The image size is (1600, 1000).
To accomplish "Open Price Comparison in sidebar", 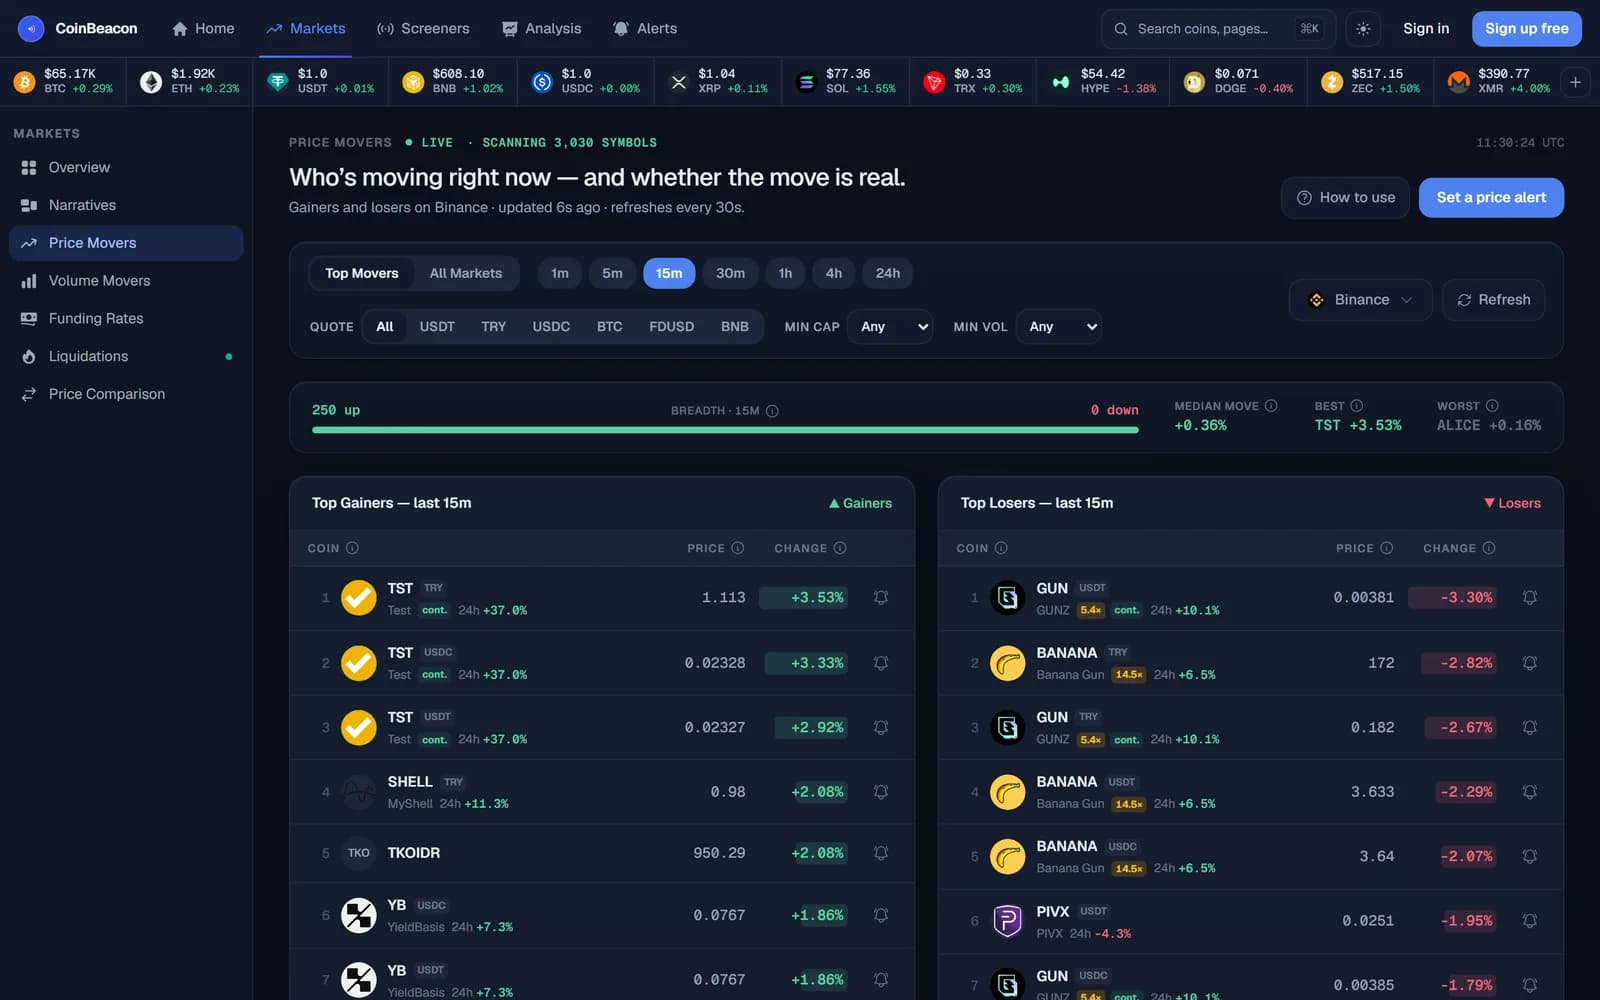I will point(126,395).
